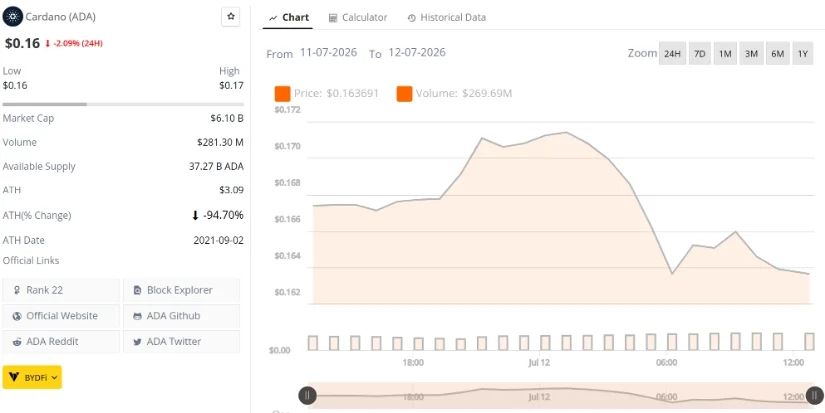The width and height of the screenshot is (825, 413).
Task: Set chart zoom to 6M
Action: (777, 54)
